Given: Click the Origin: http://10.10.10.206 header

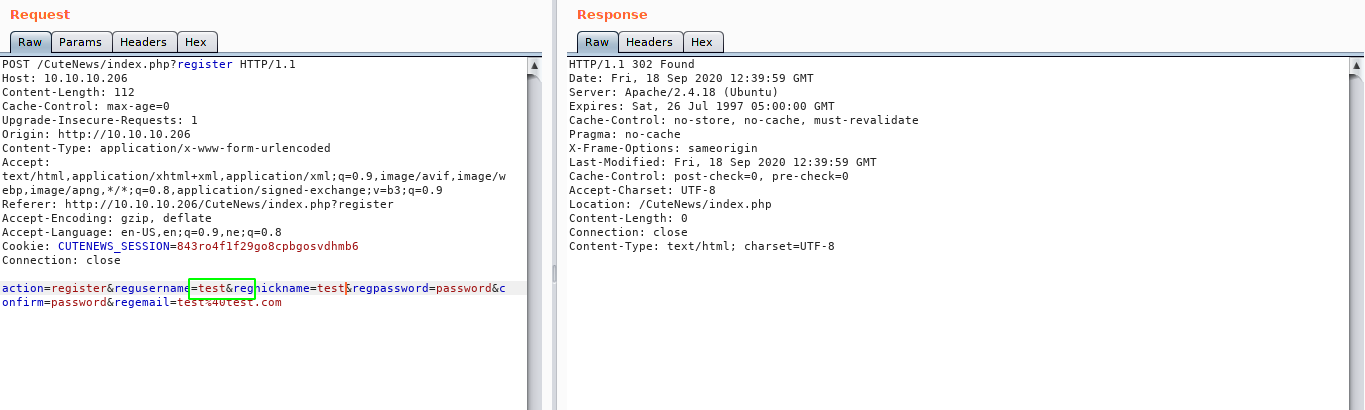Looking at the screenshot, I should pos(96,134).
